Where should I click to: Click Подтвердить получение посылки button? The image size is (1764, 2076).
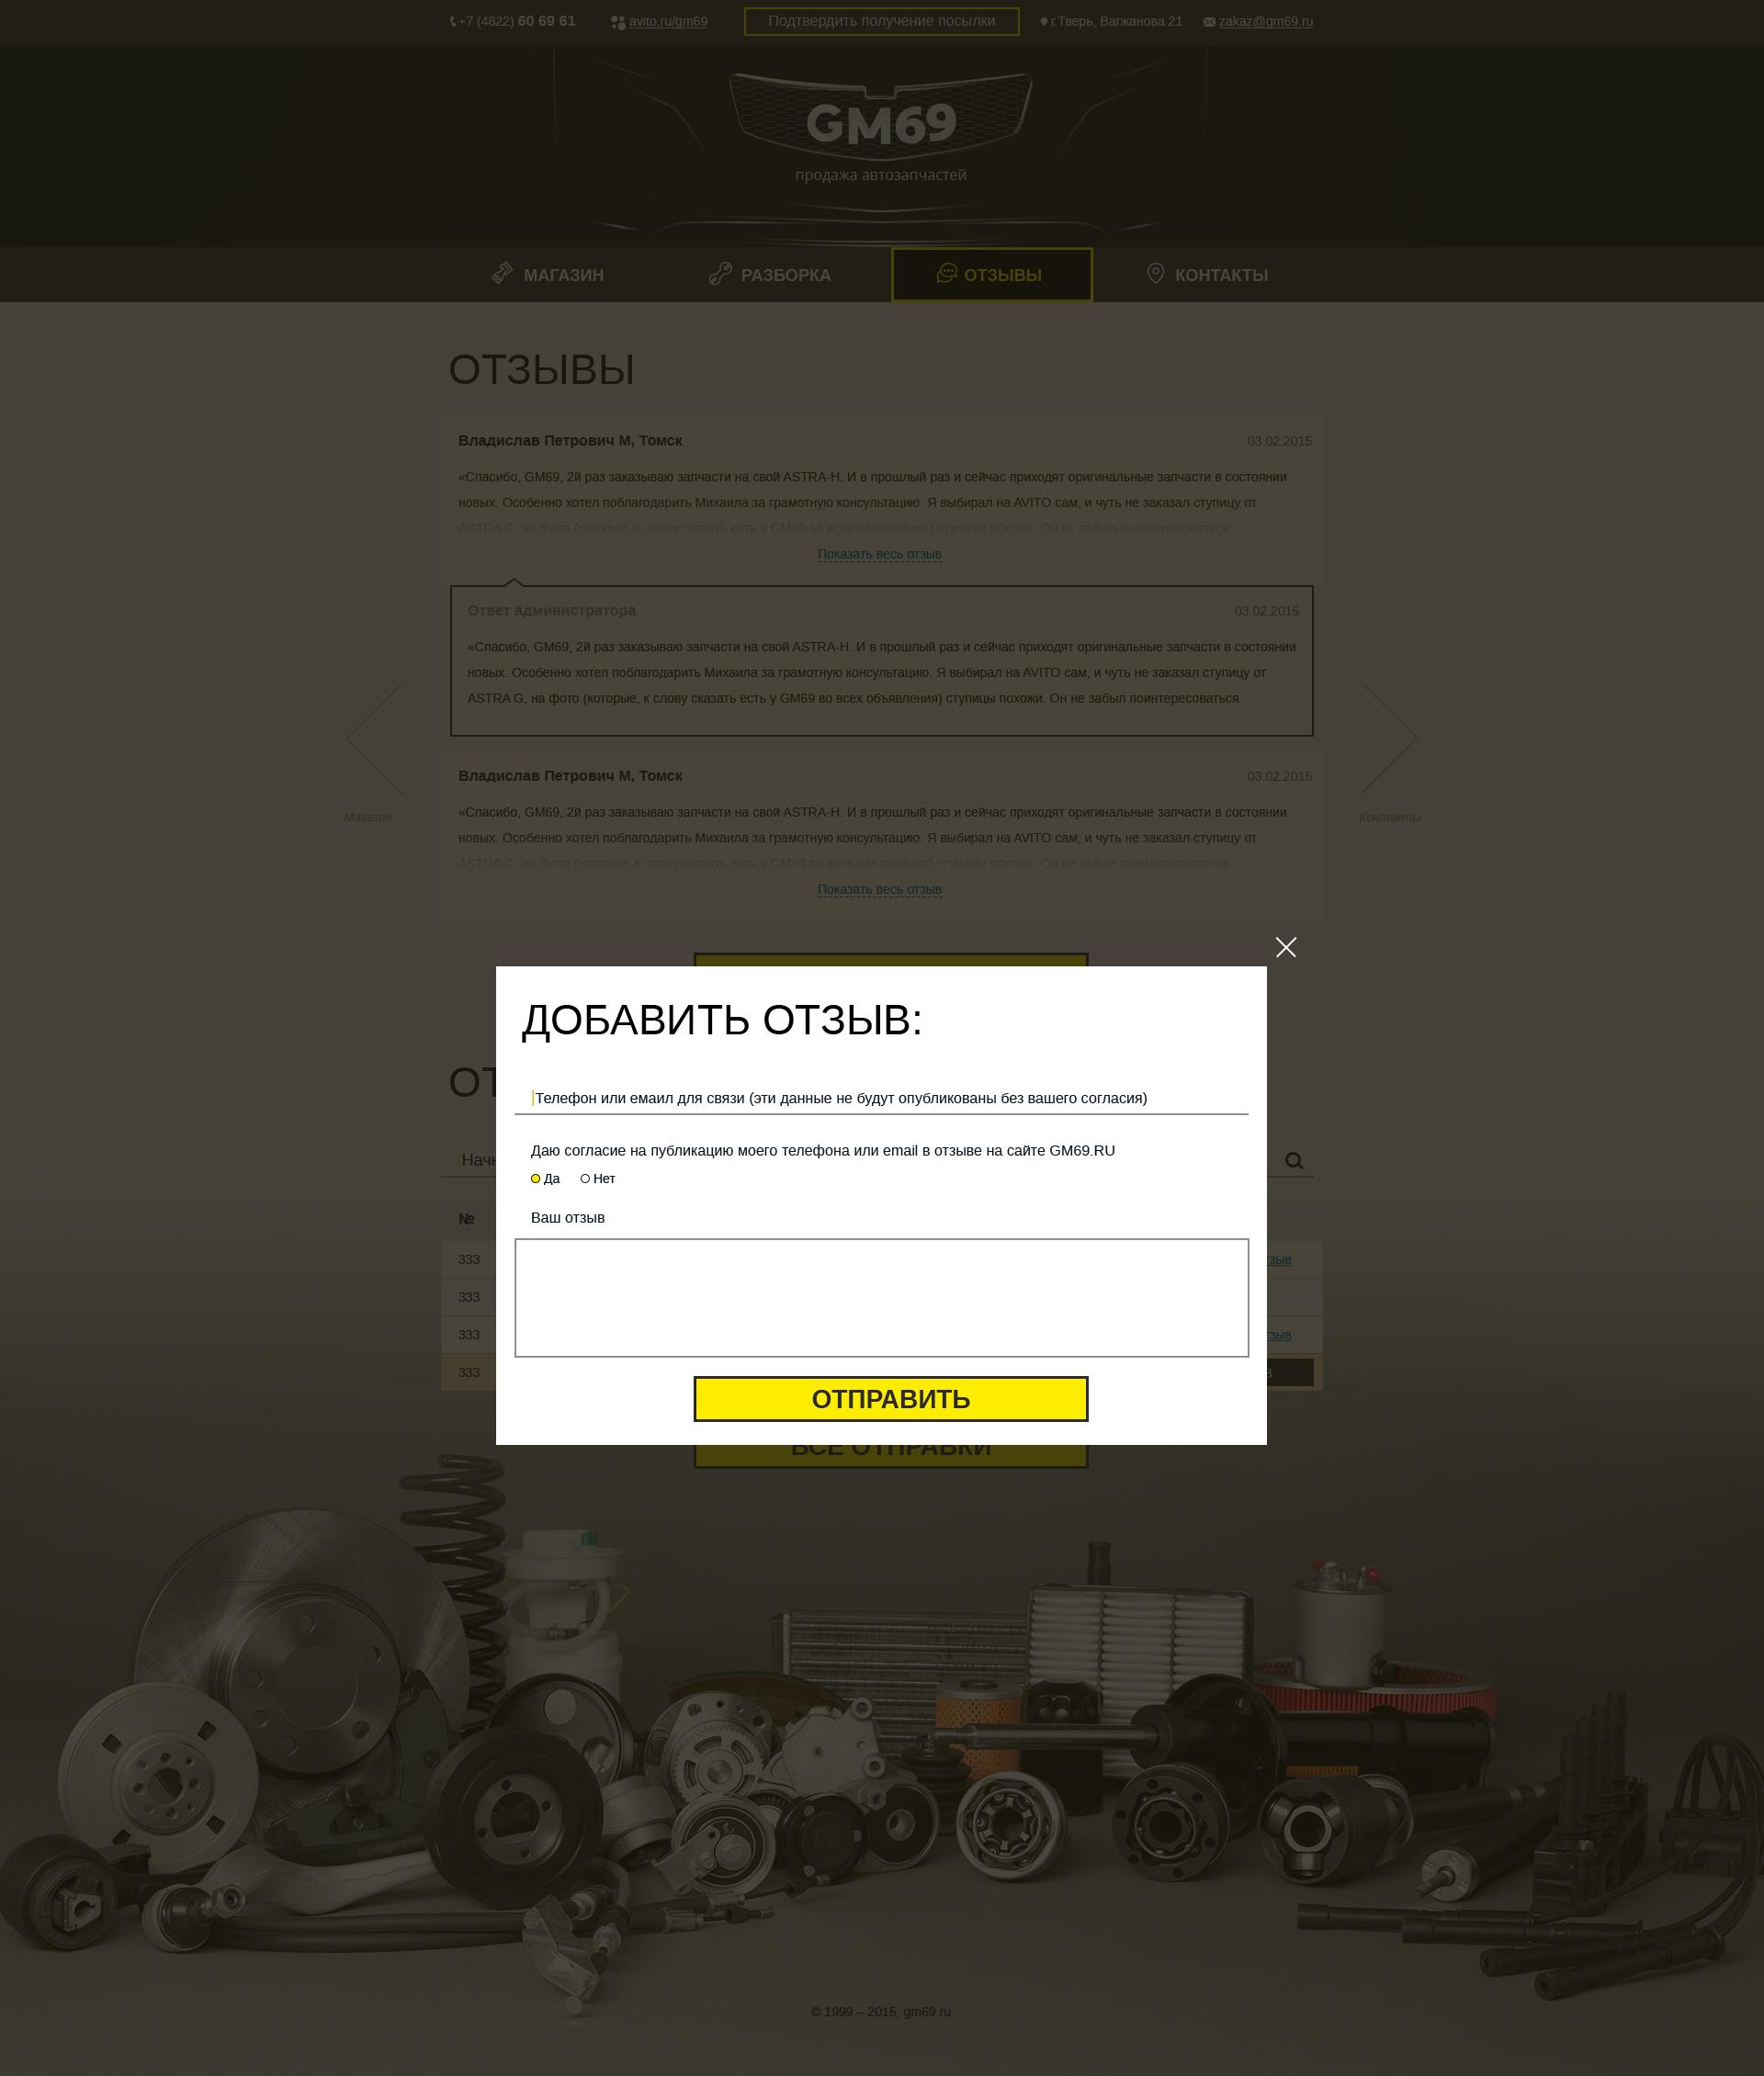(881, 21)
